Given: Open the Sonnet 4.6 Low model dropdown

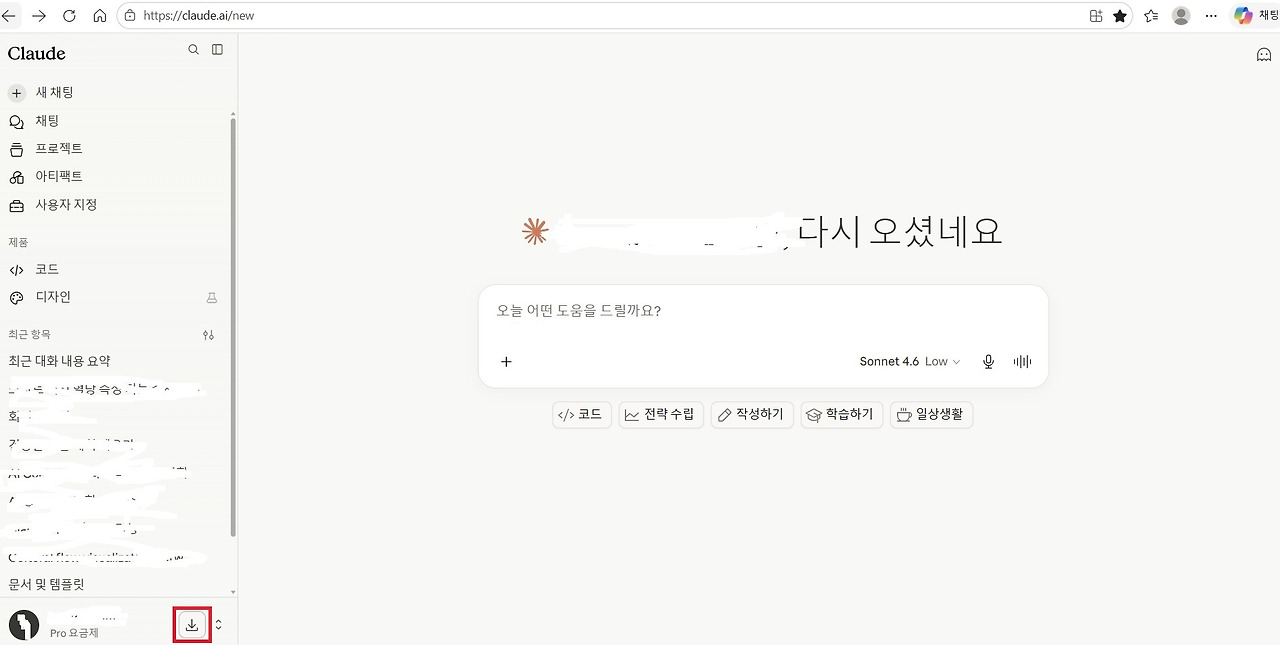Looking at the screenshot, I should (x=910, y=362).
